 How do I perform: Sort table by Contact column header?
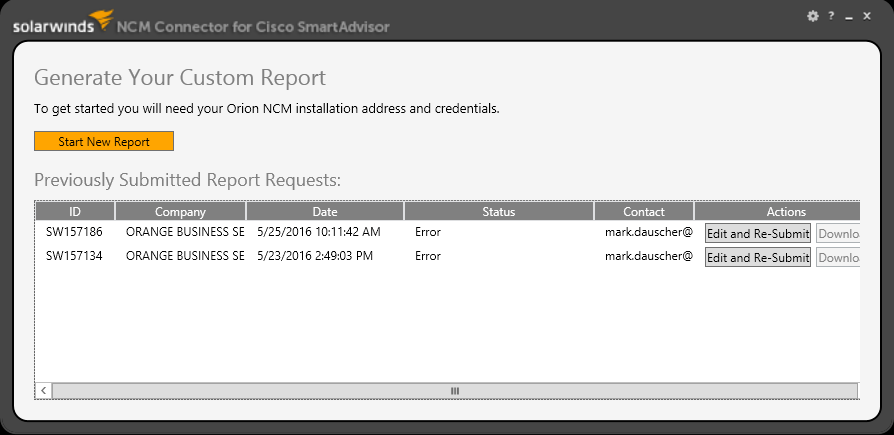[644, 212]
